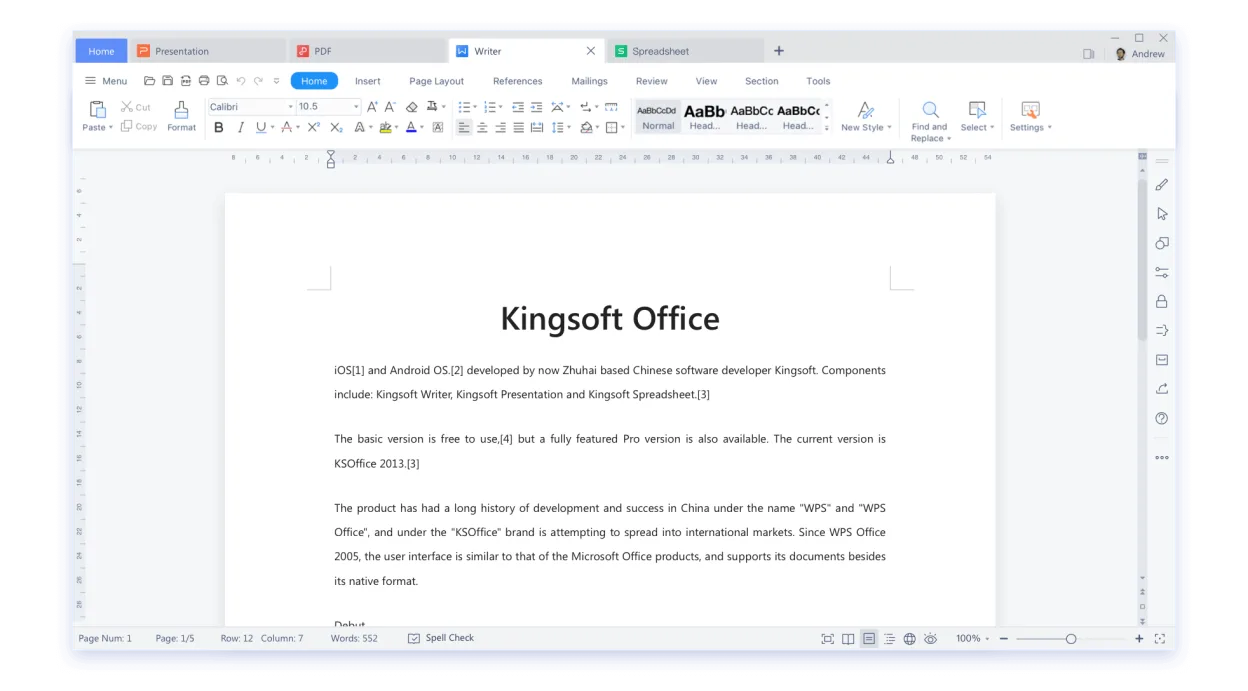Click the zoom in plus button
Image resolution: width=1248 pixels, height=691 pixels.
pos(1139,639)
